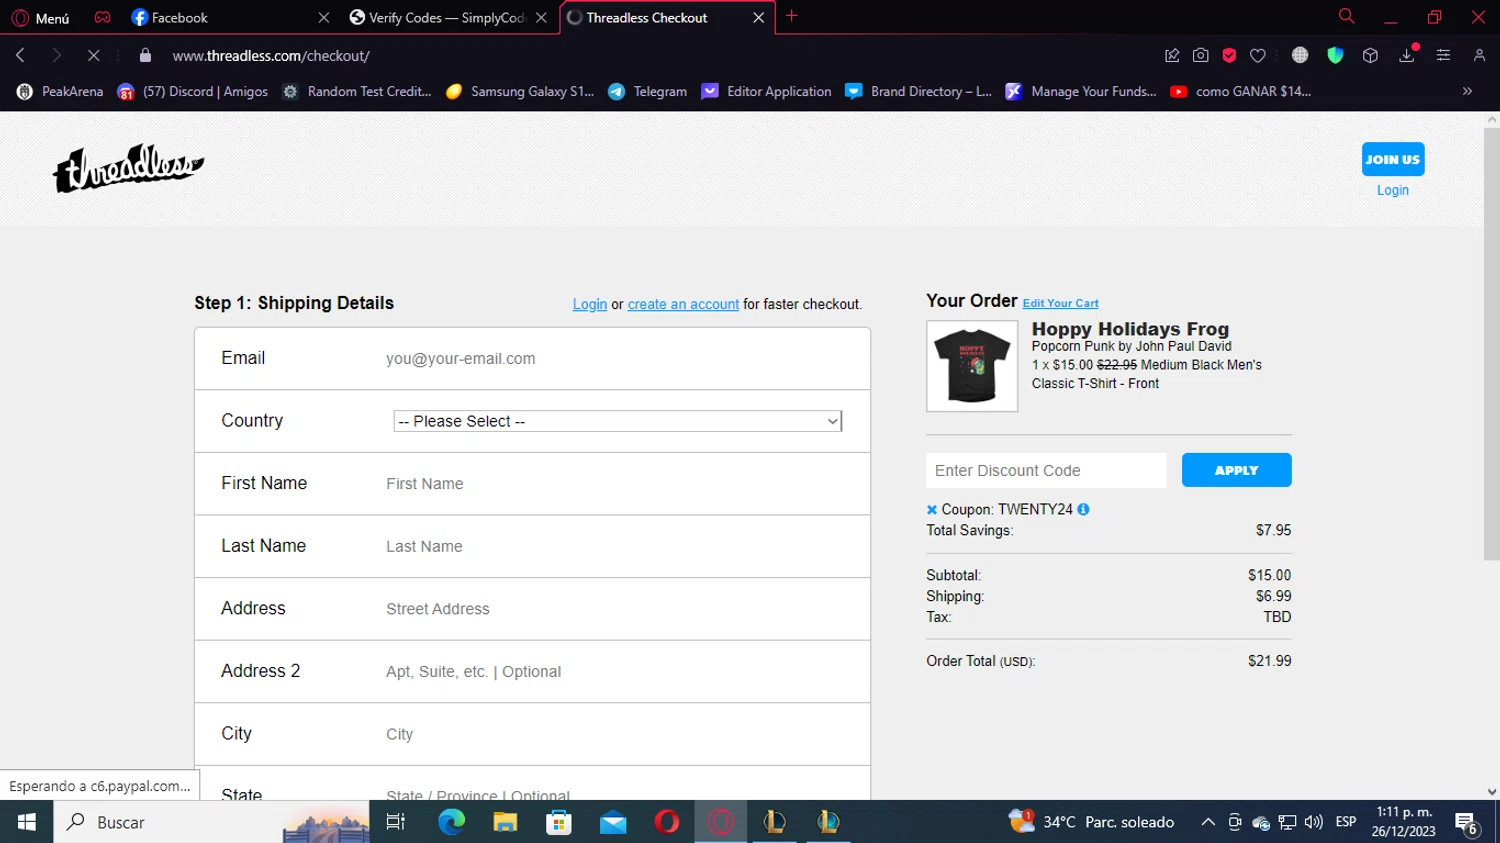Go back with the browser back arrow

[20, 55]
